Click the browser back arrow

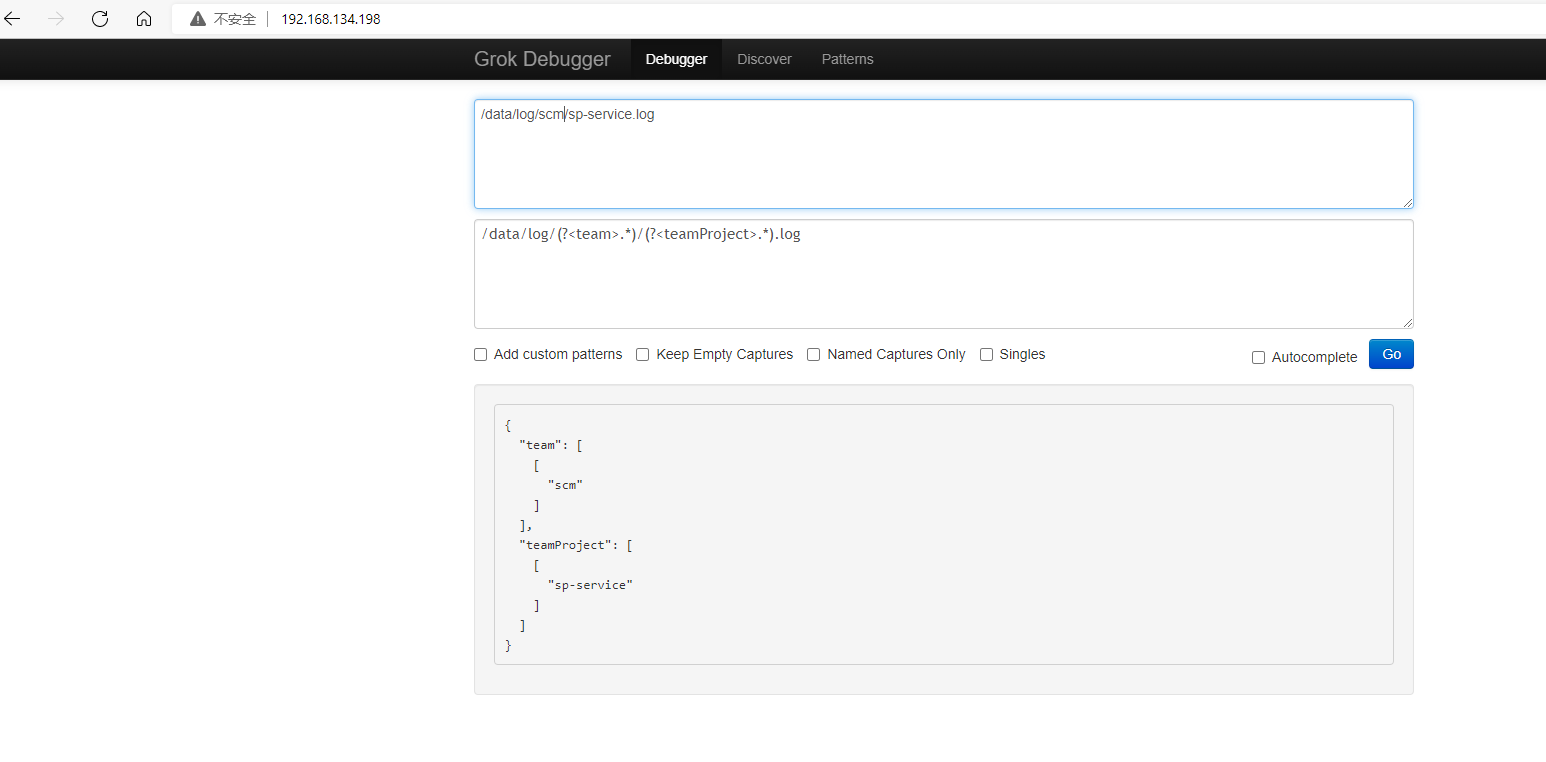[x=13, y=19]
